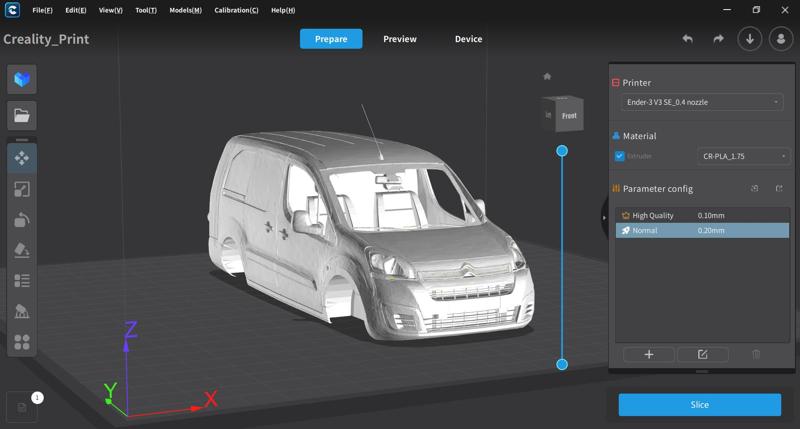Click the Redo arrow icon
Screen dimensions: 800x429
click(x=718, y=39)
